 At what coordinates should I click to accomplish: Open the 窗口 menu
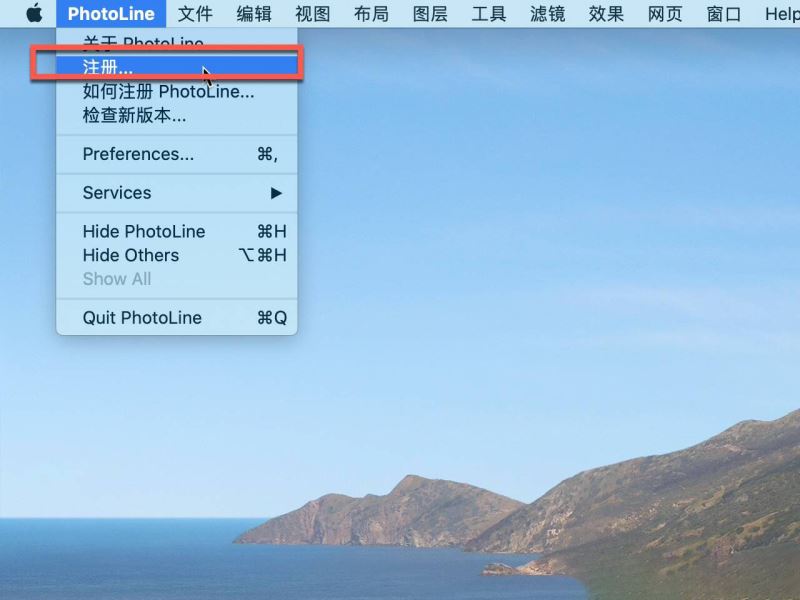(723, 14)
